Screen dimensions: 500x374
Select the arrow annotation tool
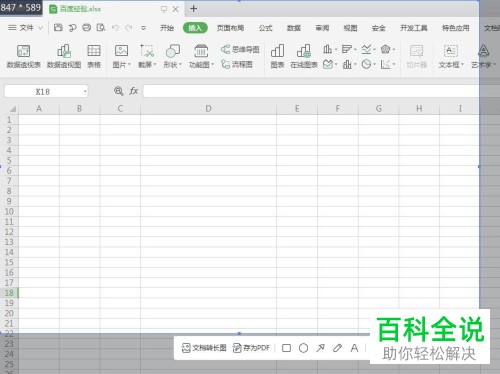pos(320,348)
